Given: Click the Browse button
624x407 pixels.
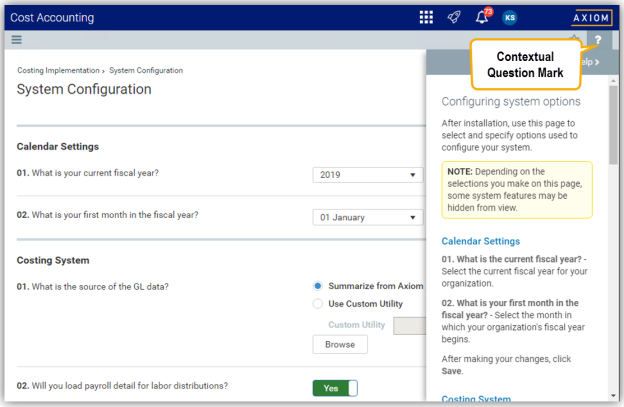Looking at the screenshot, I should point(340,345).
